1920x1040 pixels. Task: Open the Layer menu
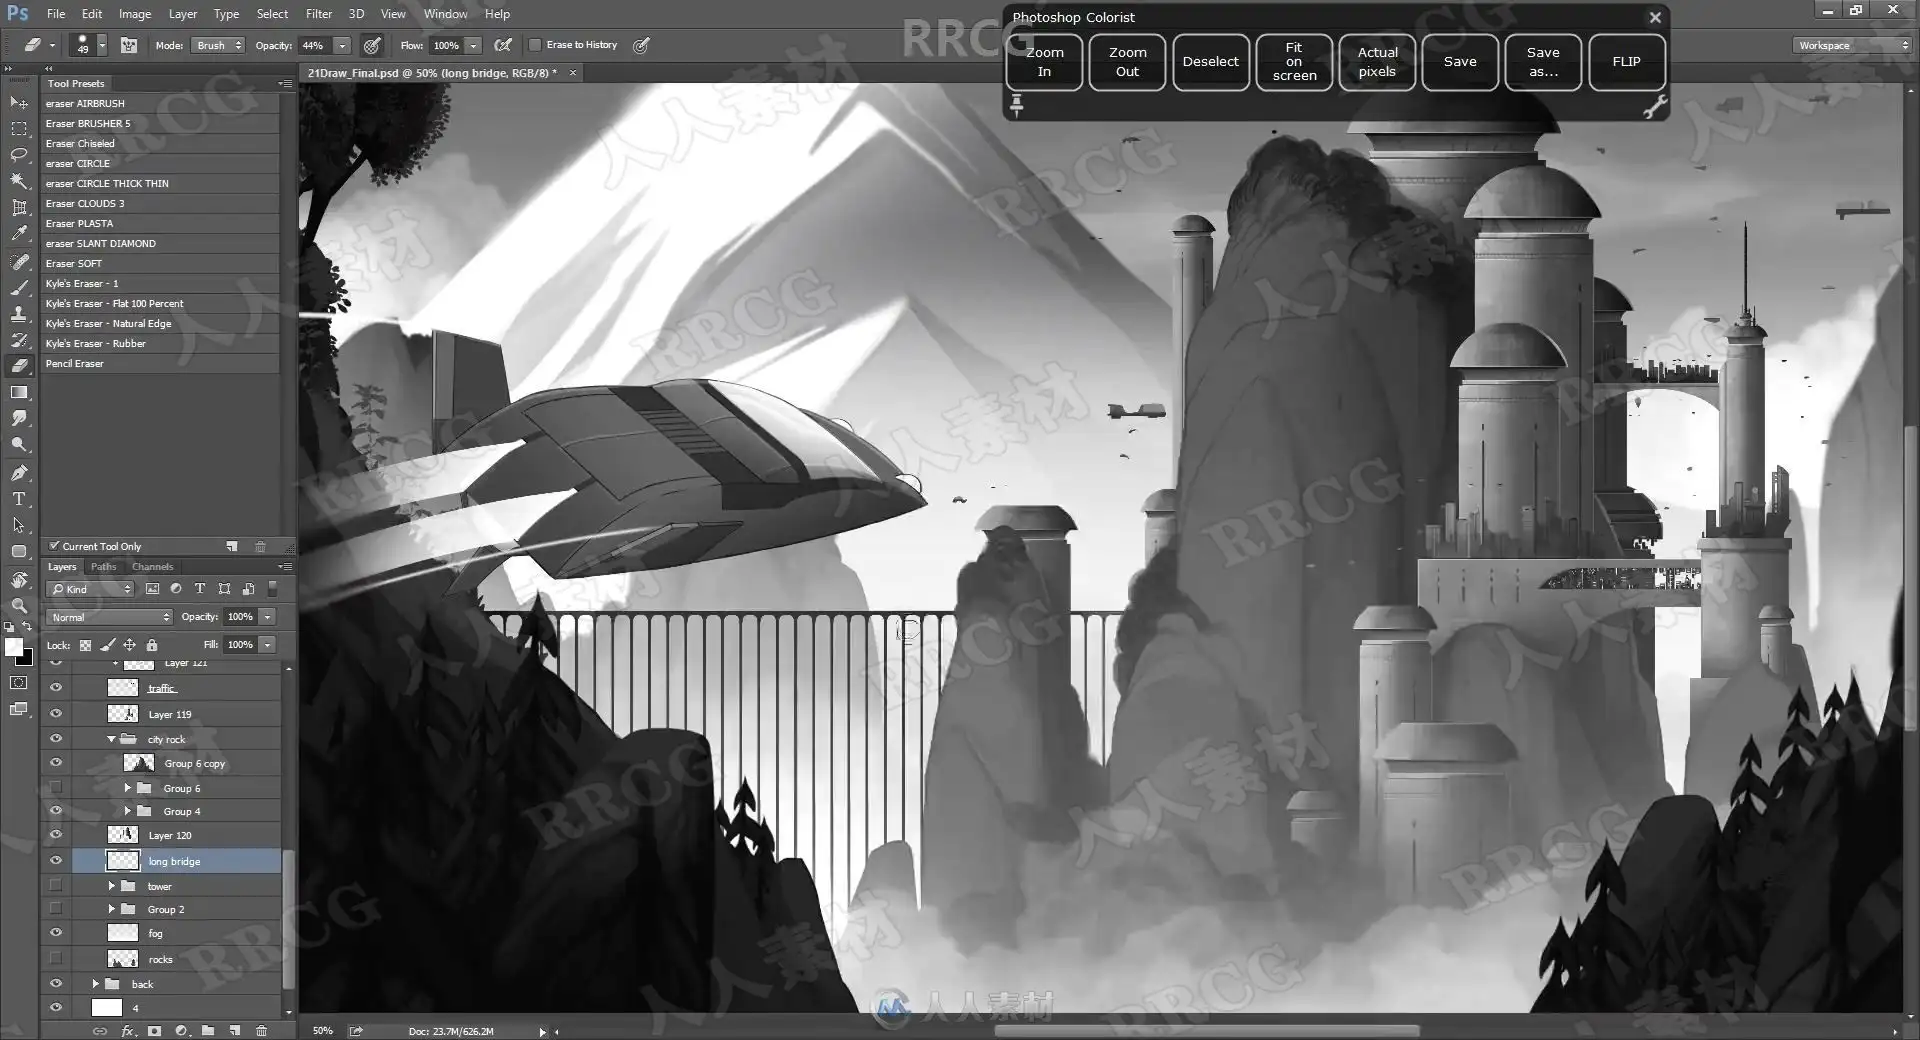[x=182, y=14]
